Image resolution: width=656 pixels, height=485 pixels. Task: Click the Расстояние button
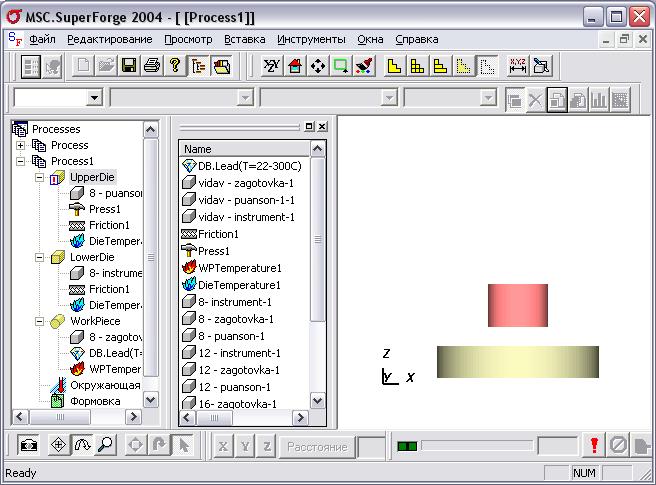tap(317, 447)
